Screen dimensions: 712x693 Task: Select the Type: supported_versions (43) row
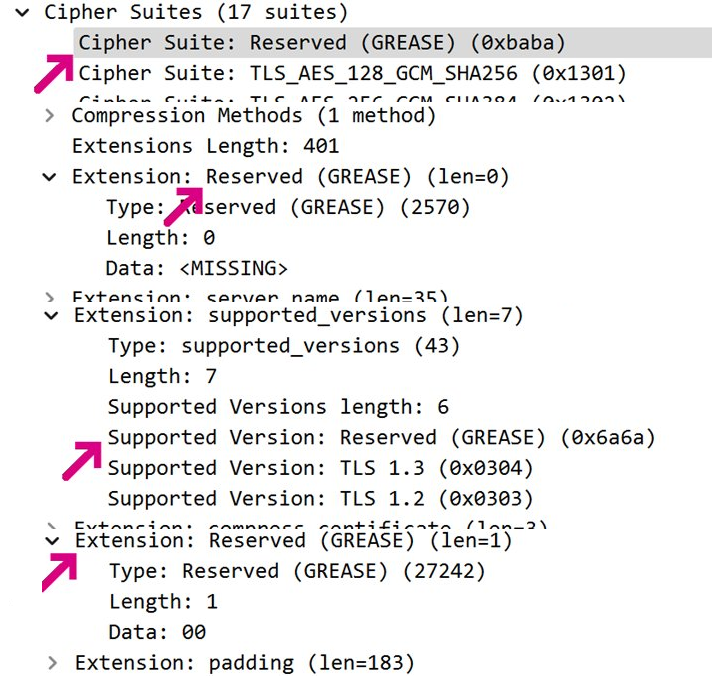pyautogui.click(x=283, y=346)
